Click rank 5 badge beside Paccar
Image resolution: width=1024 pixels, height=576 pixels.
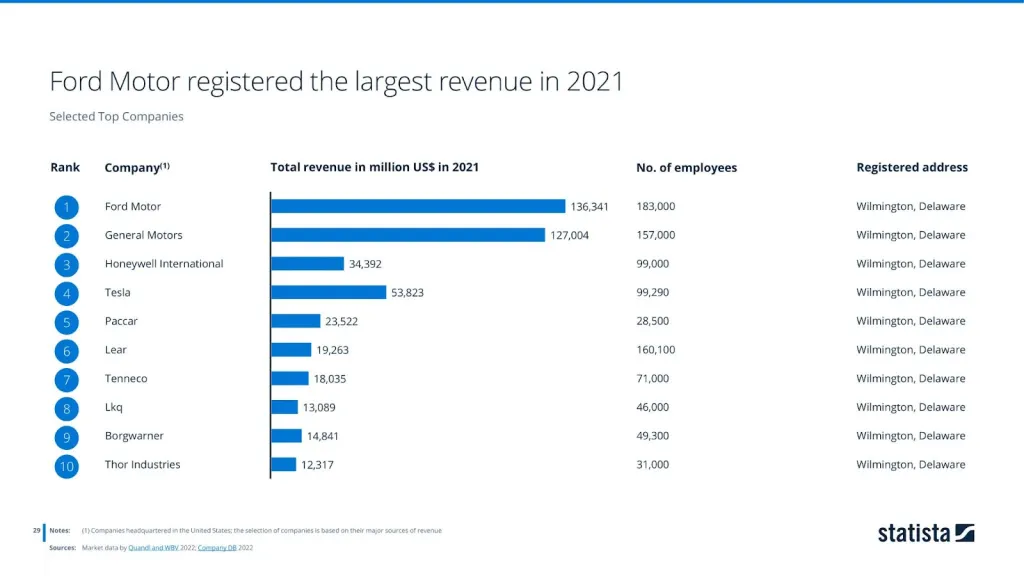tap(66, 322)
